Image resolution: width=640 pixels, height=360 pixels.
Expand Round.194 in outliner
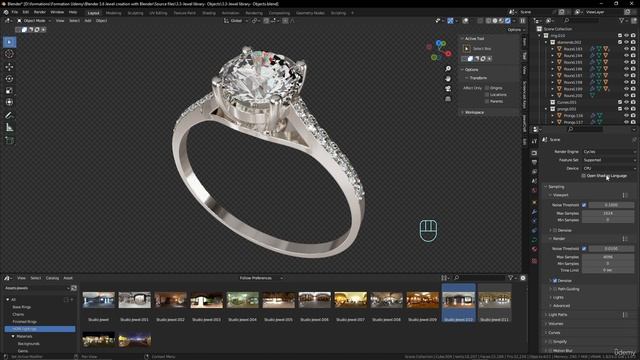tap(553, 56)
